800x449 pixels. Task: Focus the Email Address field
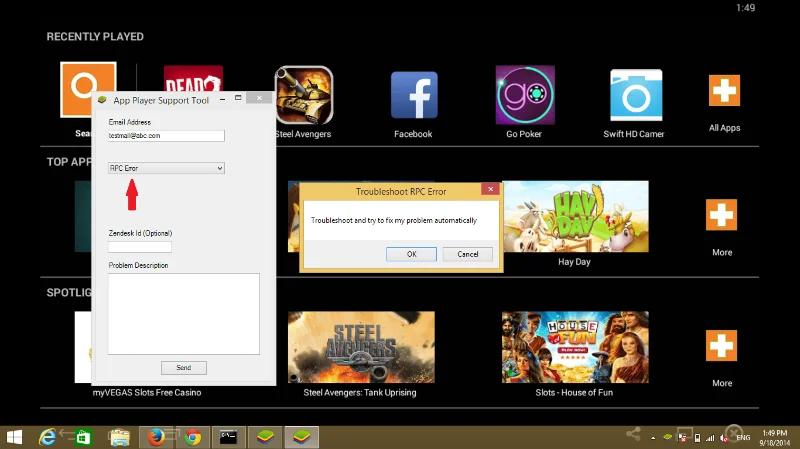[x=166, y=136]
